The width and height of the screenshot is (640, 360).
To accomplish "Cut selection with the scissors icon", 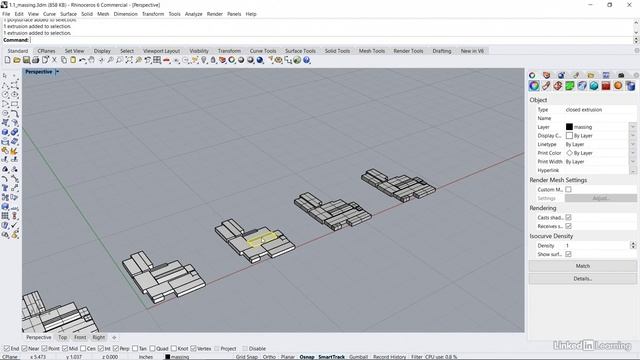I will 54,60.
